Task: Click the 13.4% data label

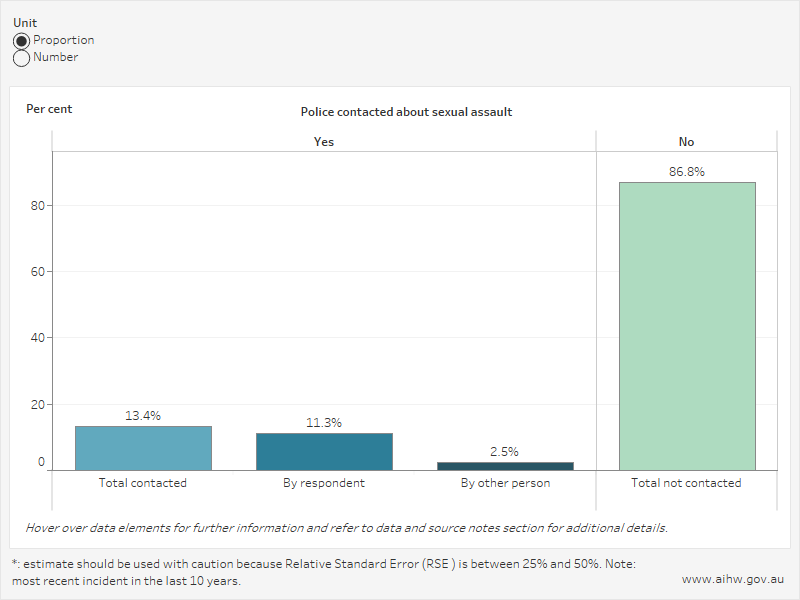Action: pos(143,415)
